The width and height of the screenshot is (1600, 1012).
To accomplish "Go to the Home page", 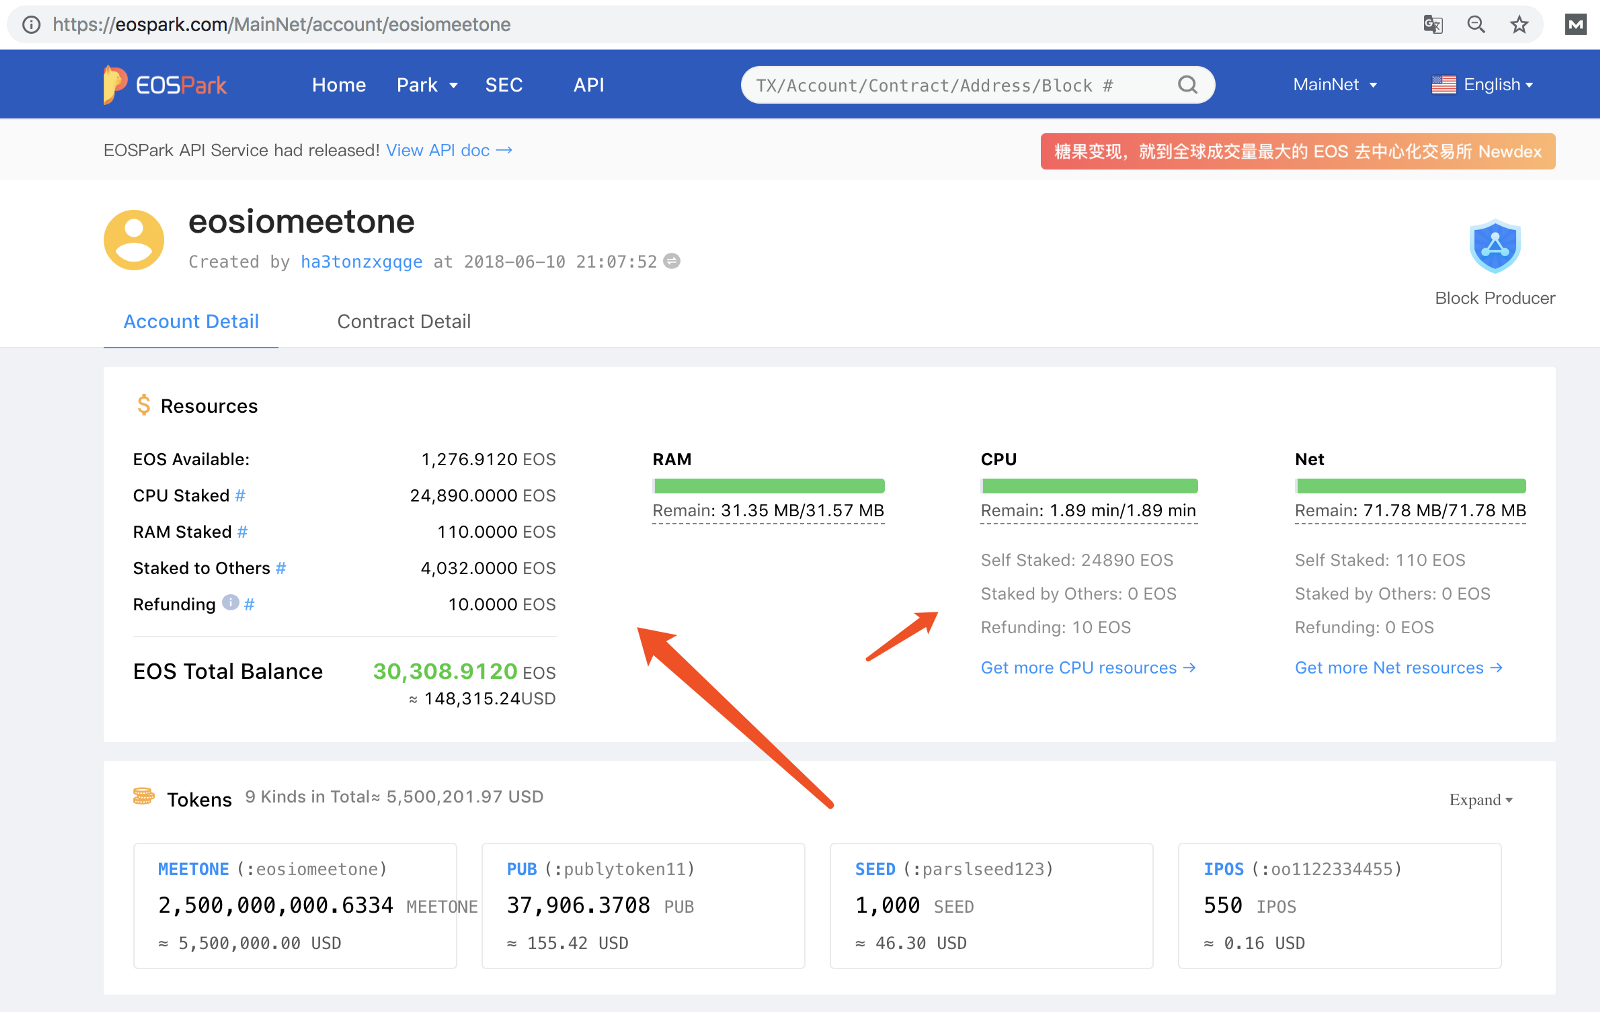I will coord(339,85).
